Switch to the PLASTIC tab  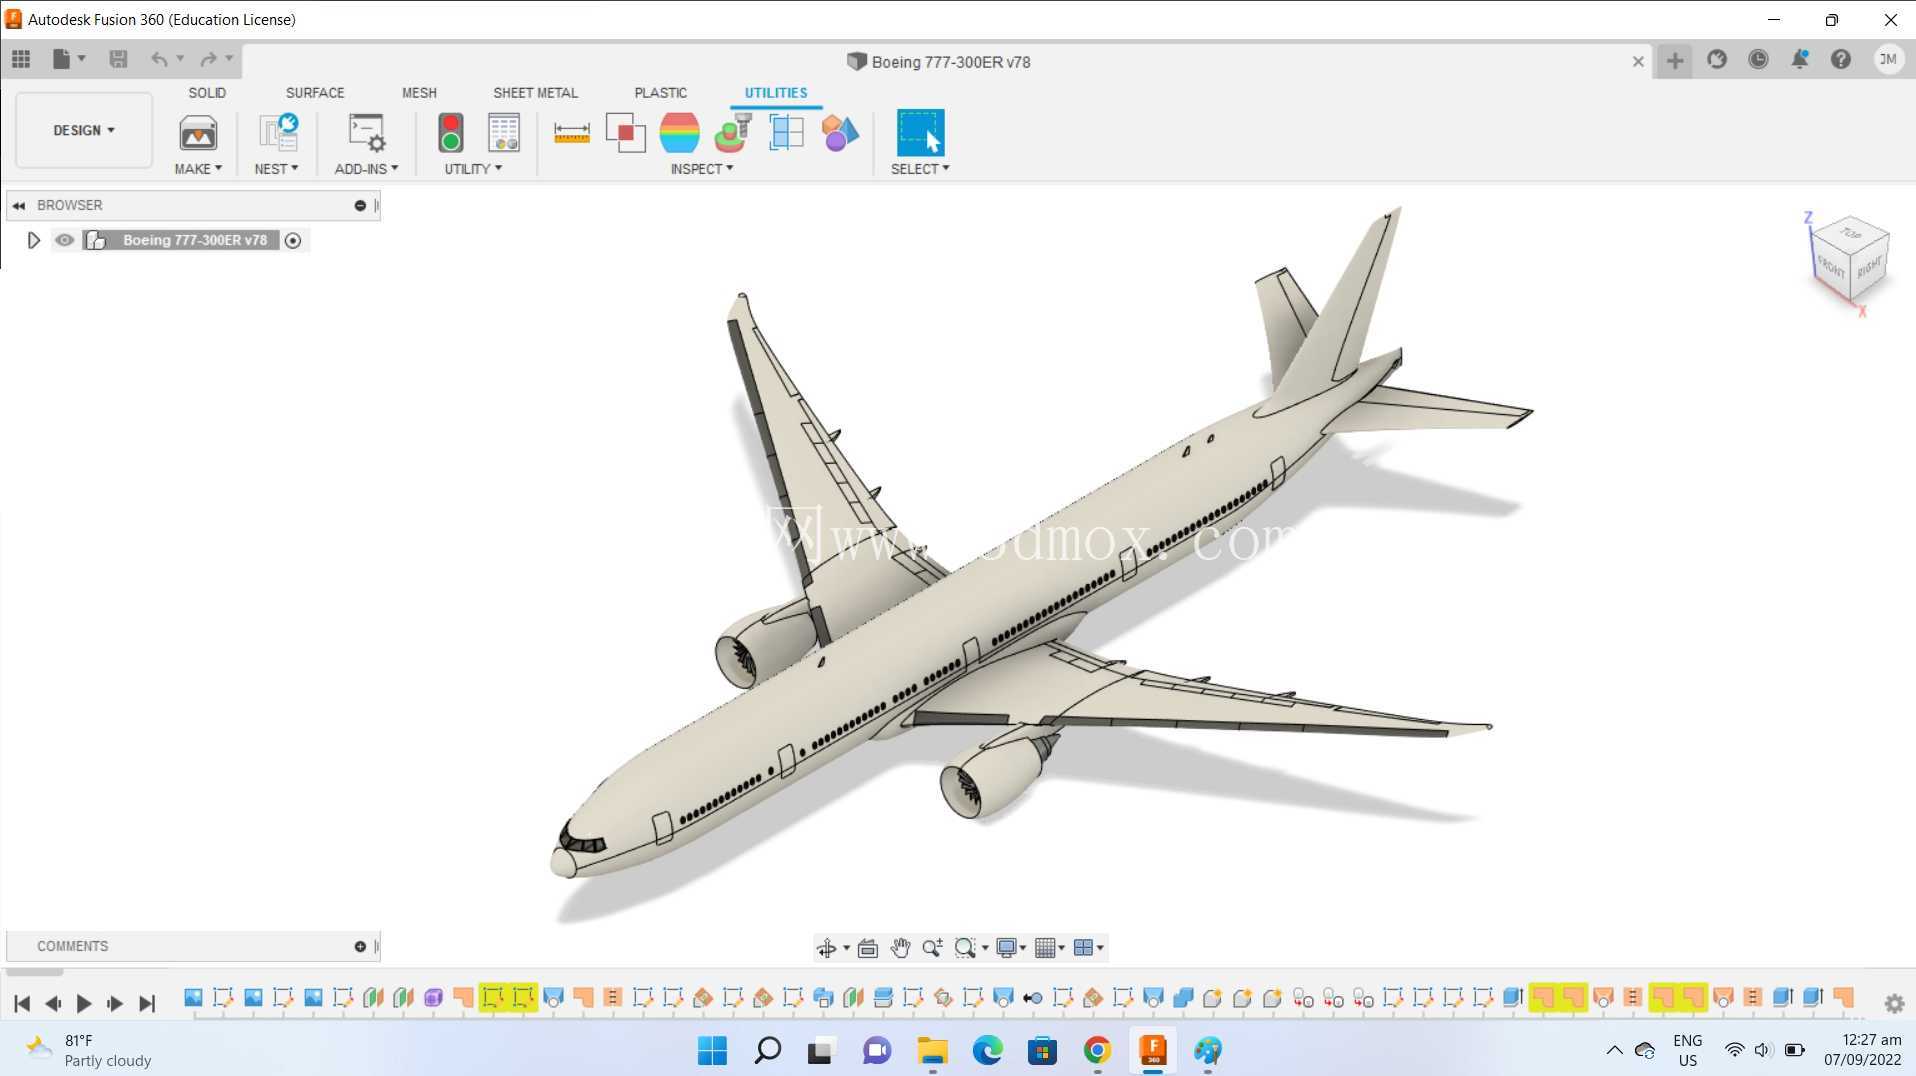coord(660,93)
